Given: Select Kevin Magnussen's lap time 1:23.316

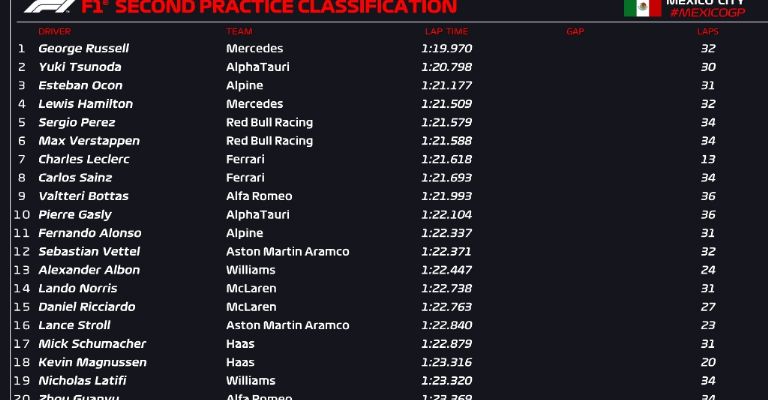Looking at the screenshot, I should [x=447, y=362].
